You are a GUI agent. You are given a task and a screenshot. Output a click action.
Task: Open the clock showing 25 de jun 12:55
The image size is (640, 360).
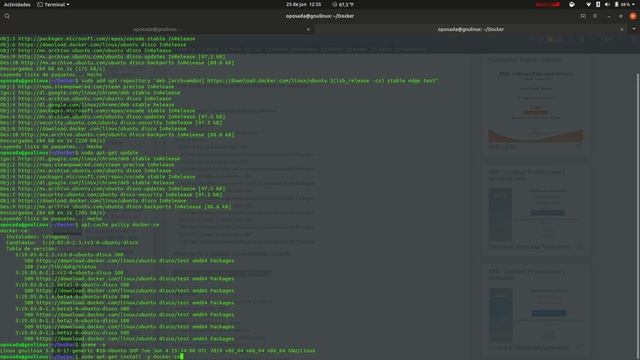[x=303, y=4]
